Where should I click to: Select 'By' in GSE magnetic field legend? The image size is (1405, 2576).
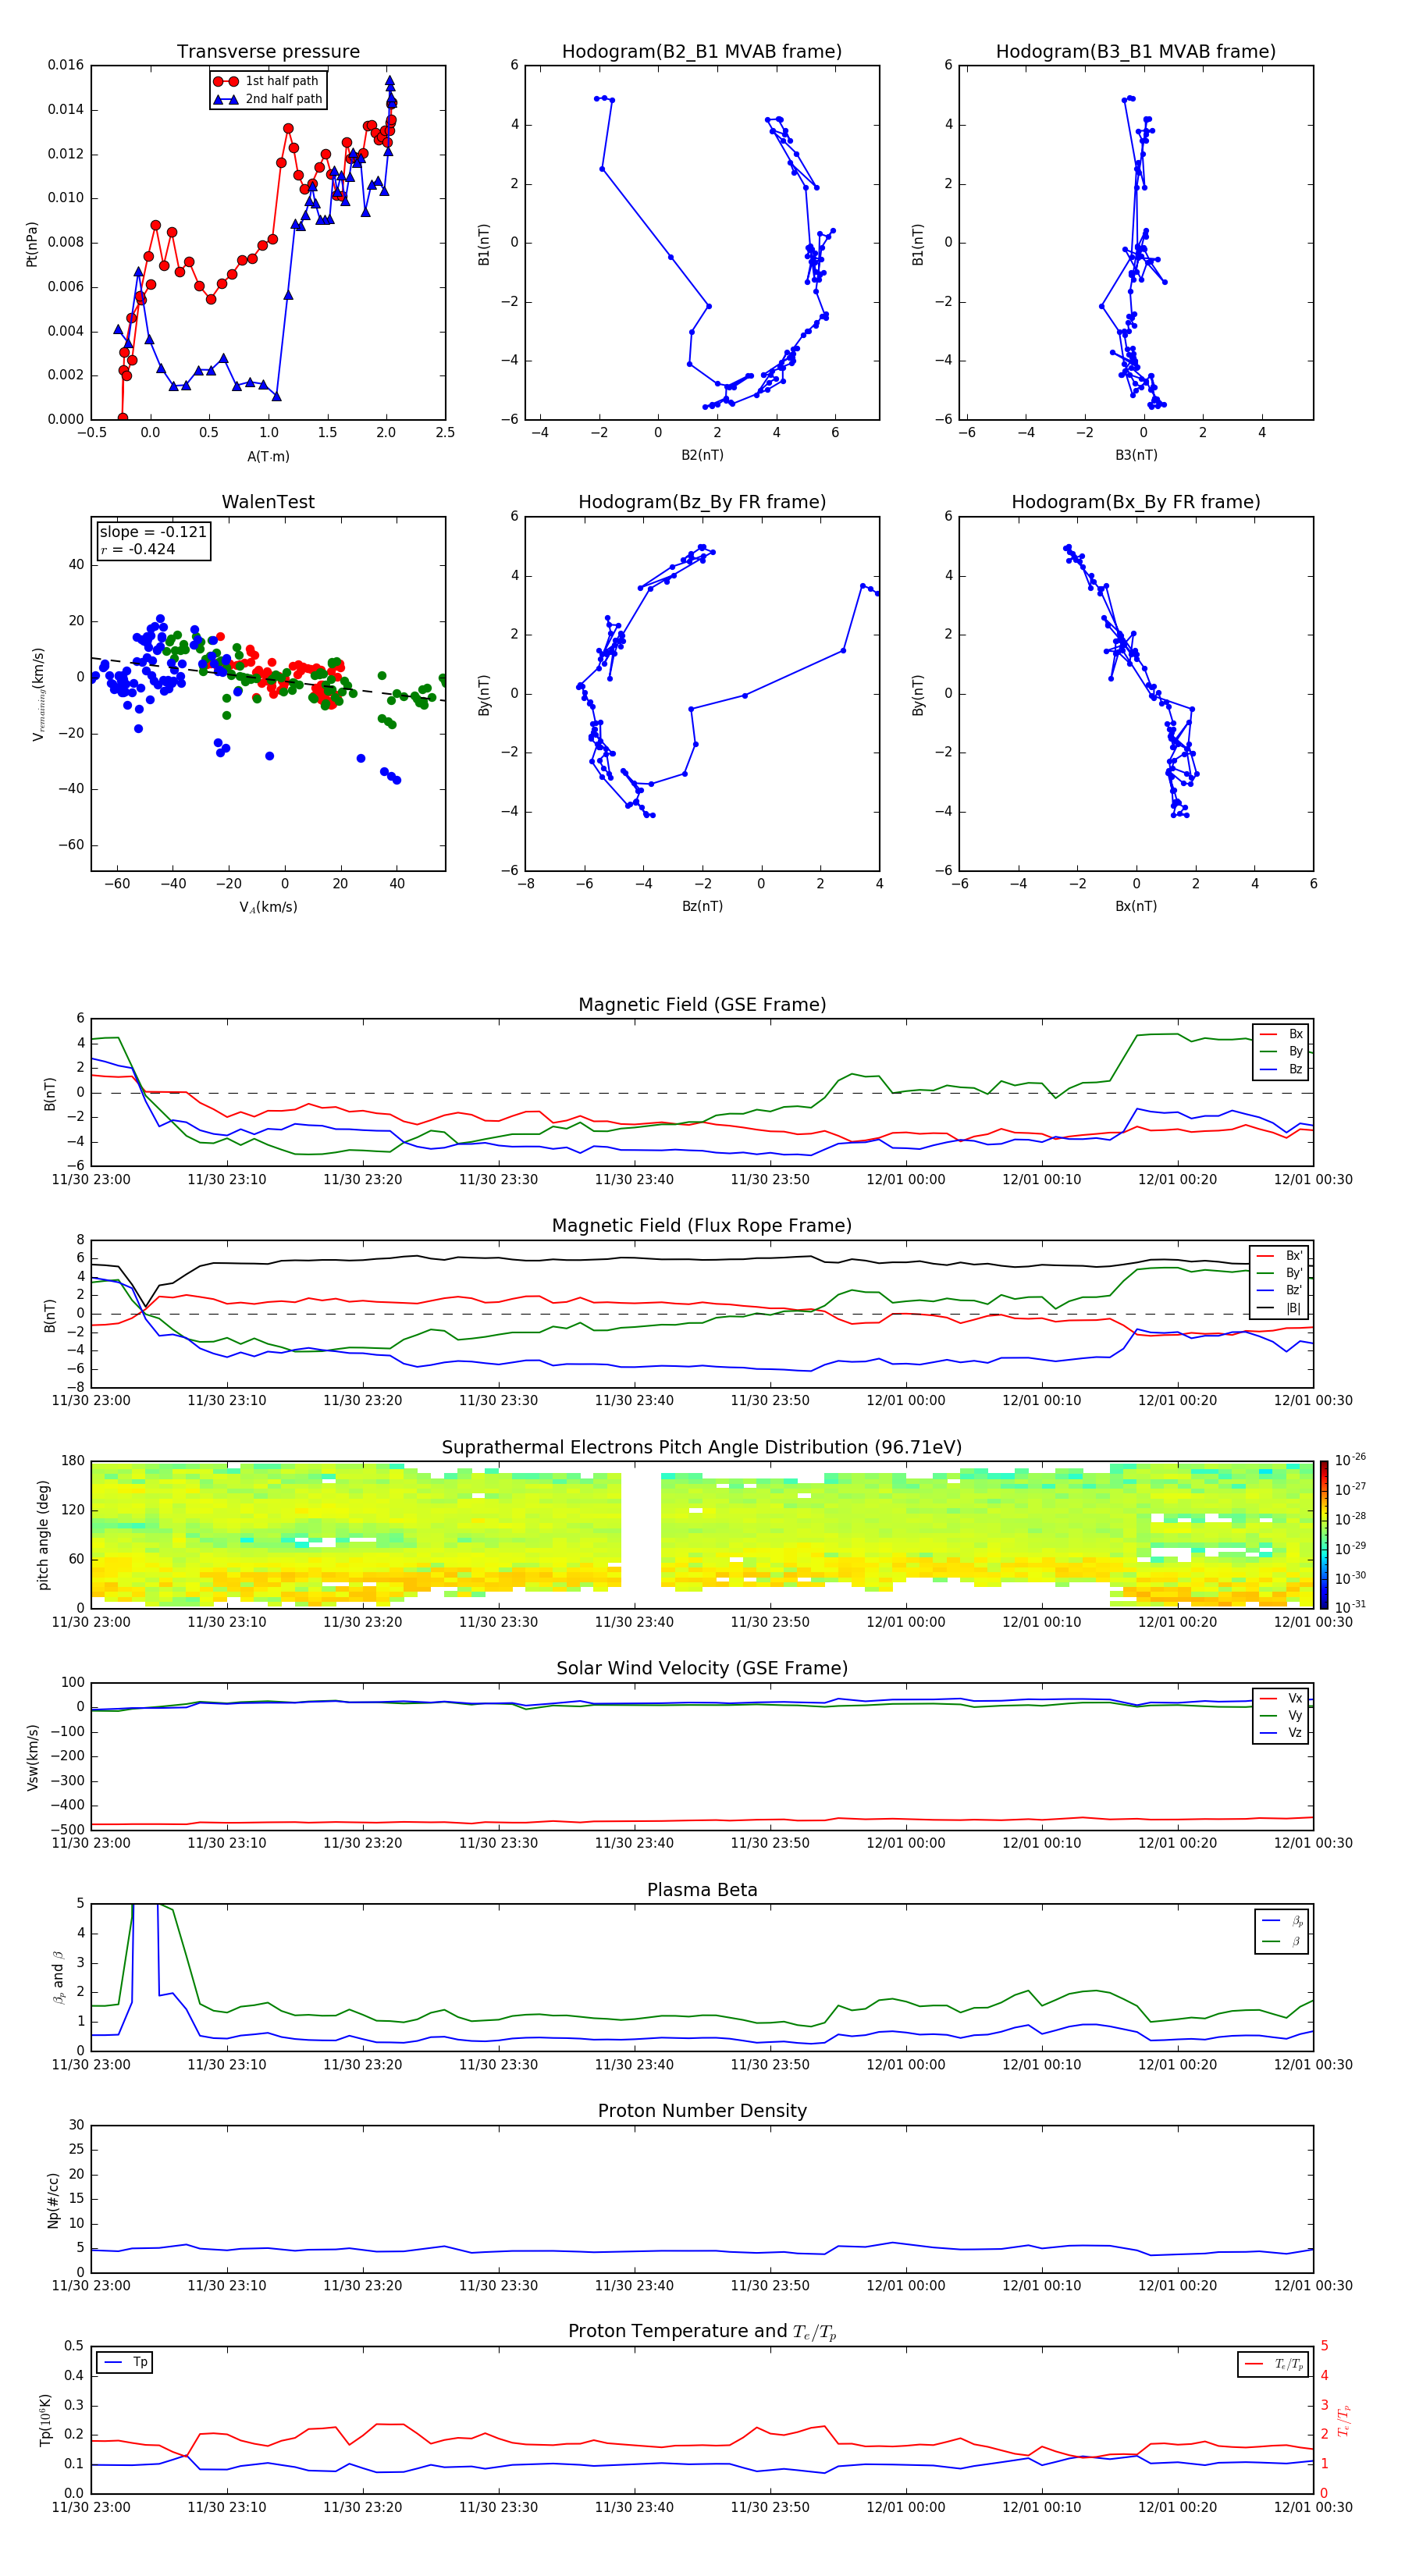[x=1282, y=1051]
